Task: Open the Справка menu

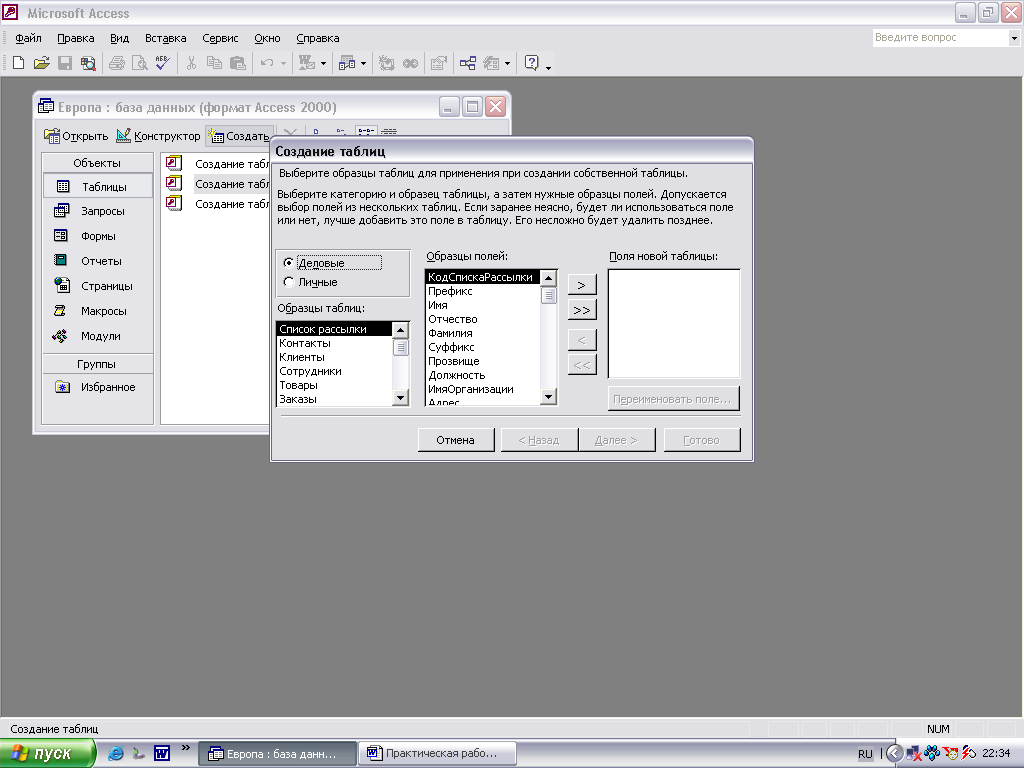Action: pos(317,38)
